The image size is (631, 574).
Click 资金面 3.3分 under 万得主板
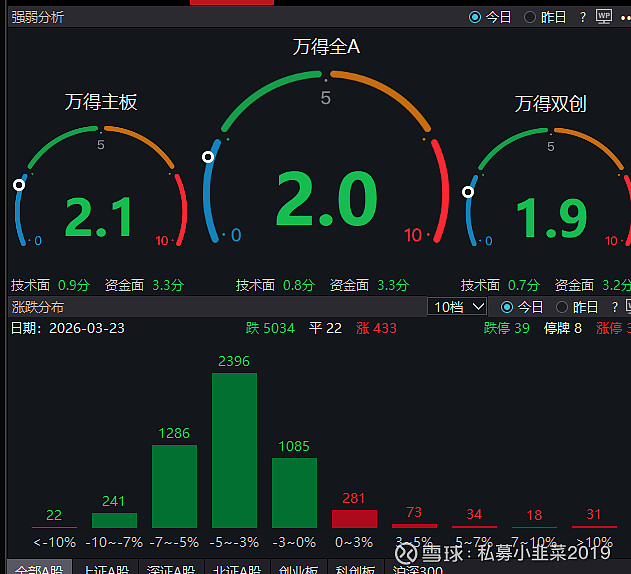144,285
